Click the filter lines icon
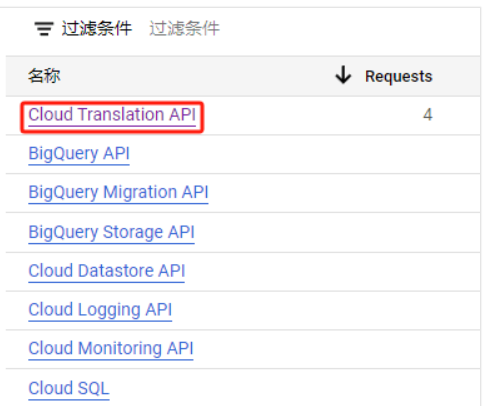Screen dimensions: 484x406 44,29
